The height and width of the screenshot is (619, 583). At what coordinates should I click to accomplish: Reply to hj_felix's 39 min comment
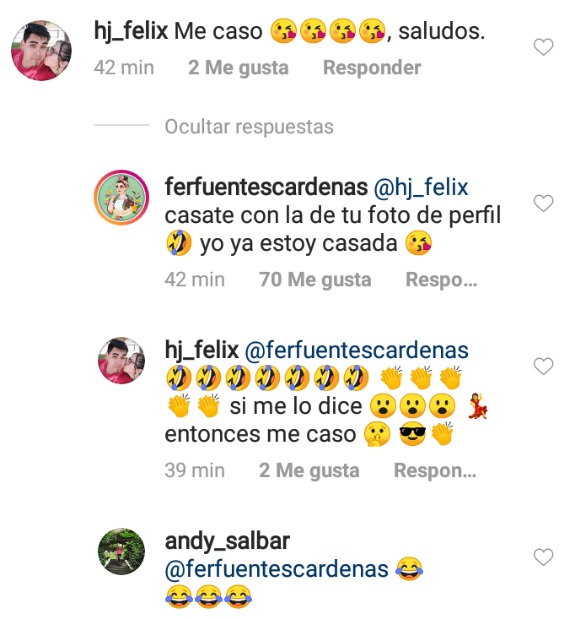tap(435, 470)
